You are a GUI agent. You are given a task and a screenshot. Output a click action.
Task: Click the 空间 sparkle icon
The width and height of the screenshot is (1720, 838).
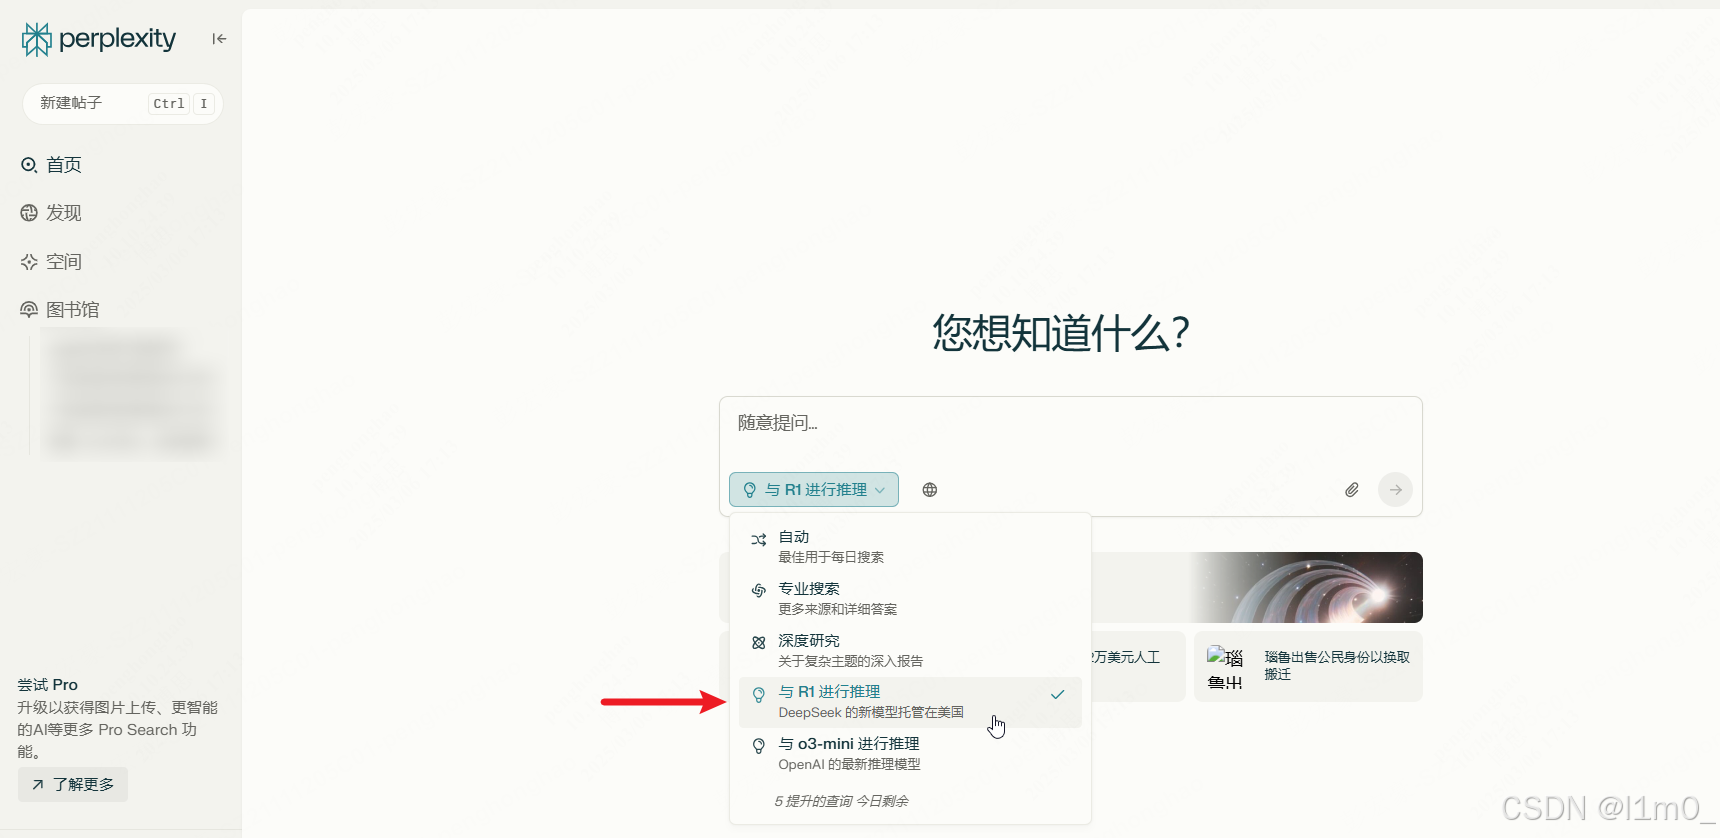(29, 262)
